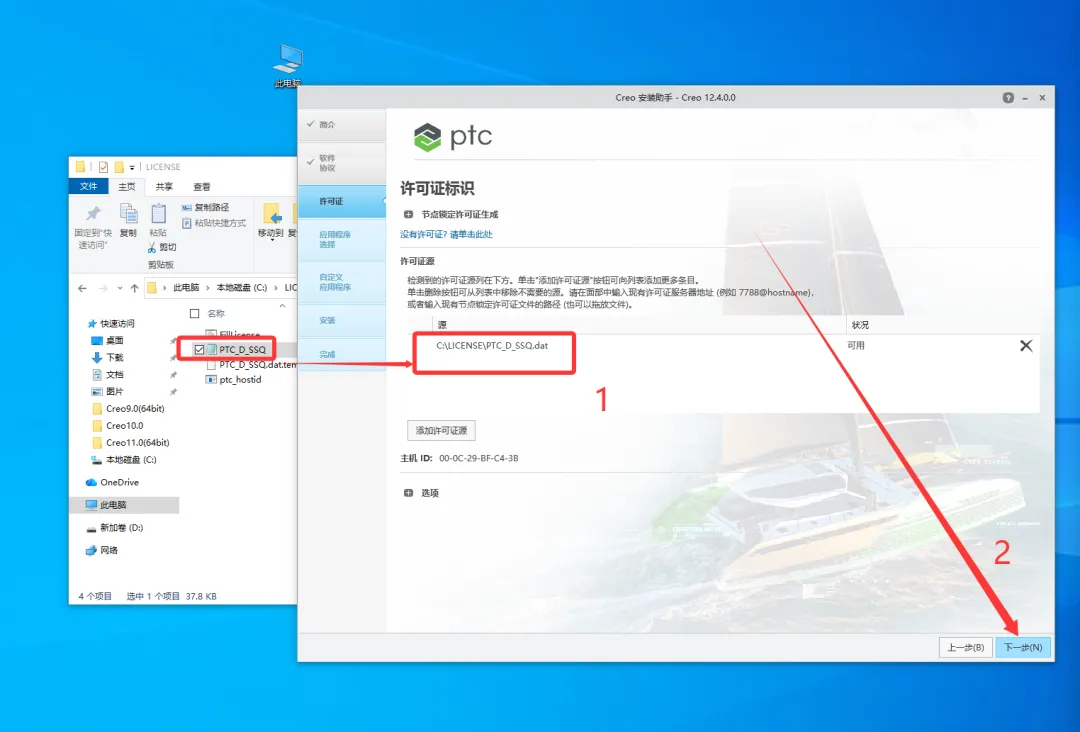Click 下一步(N) button
Screen dimensions: 1080x732
pyautogui.click(x=1023, y=647)
